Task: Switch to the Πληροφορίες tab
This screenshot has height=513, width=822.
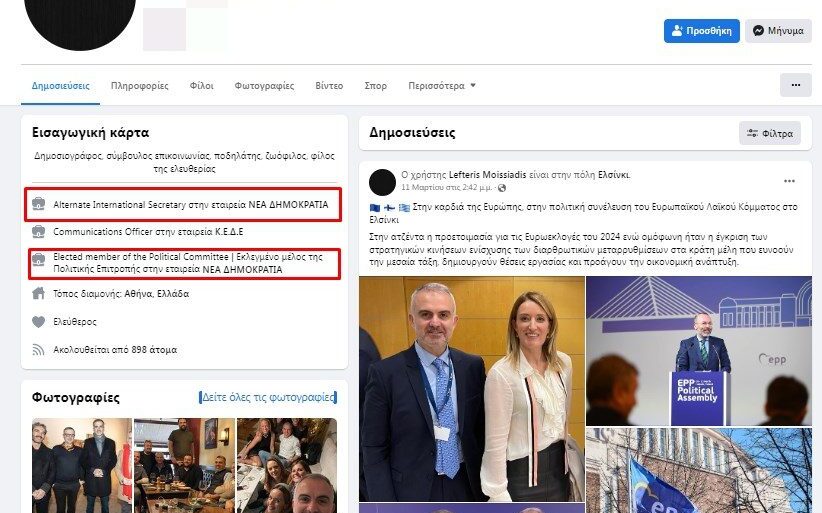Action: coord(139,85)
